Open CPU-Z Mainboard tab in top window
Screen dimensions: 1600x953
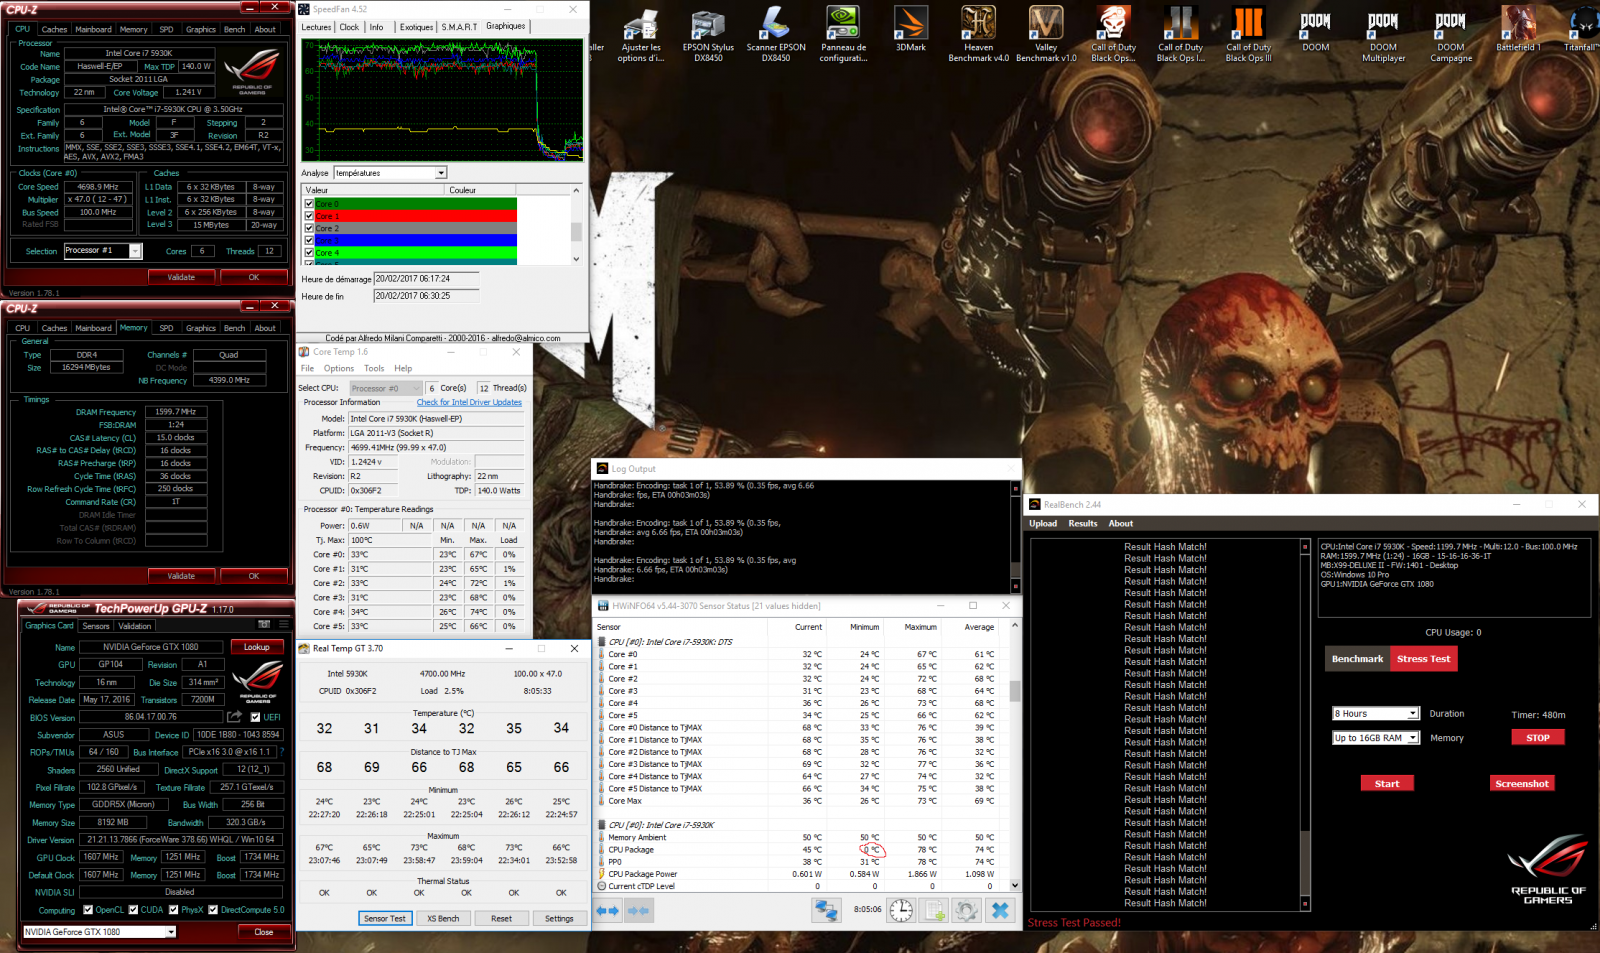(x=93, y=29)
